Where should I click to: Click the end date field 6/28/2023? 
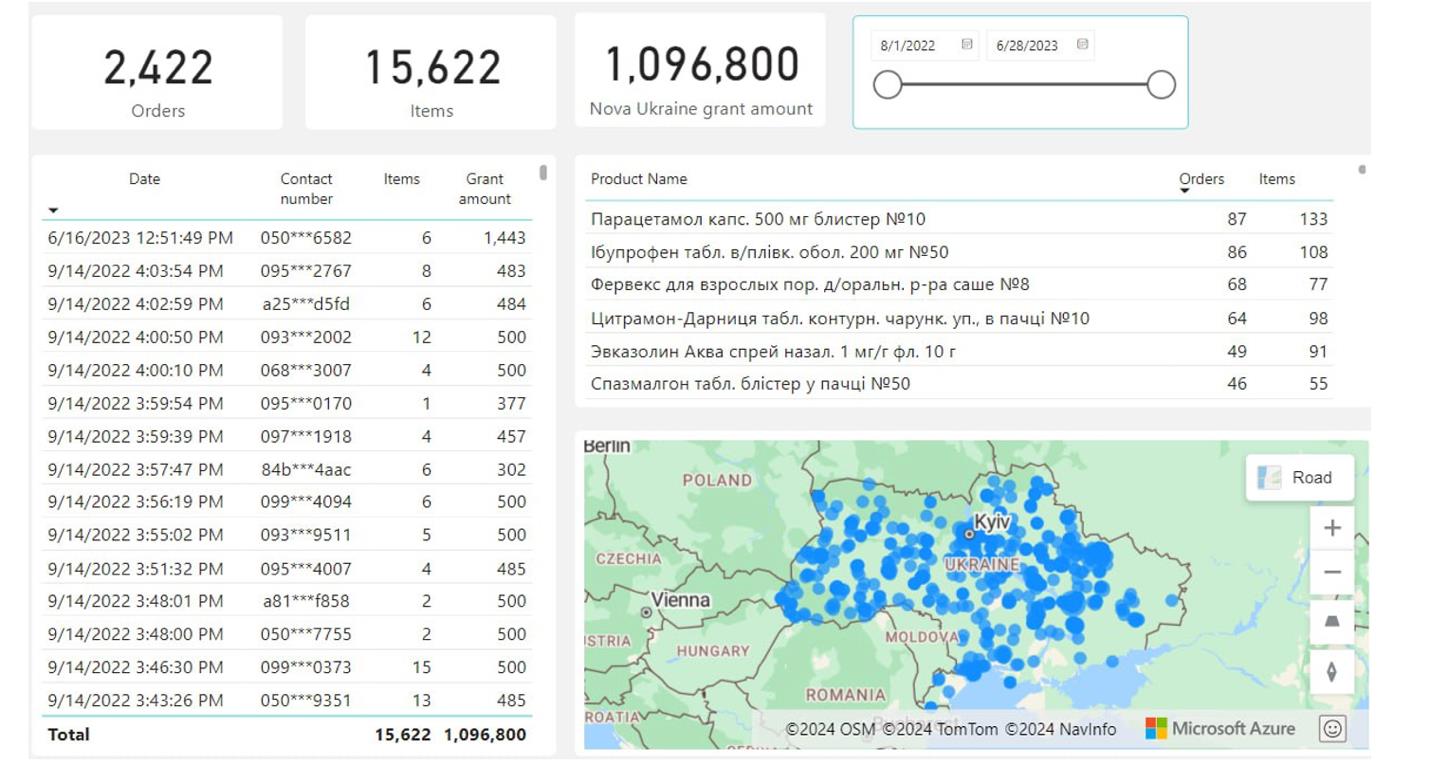pos(1040,45)
